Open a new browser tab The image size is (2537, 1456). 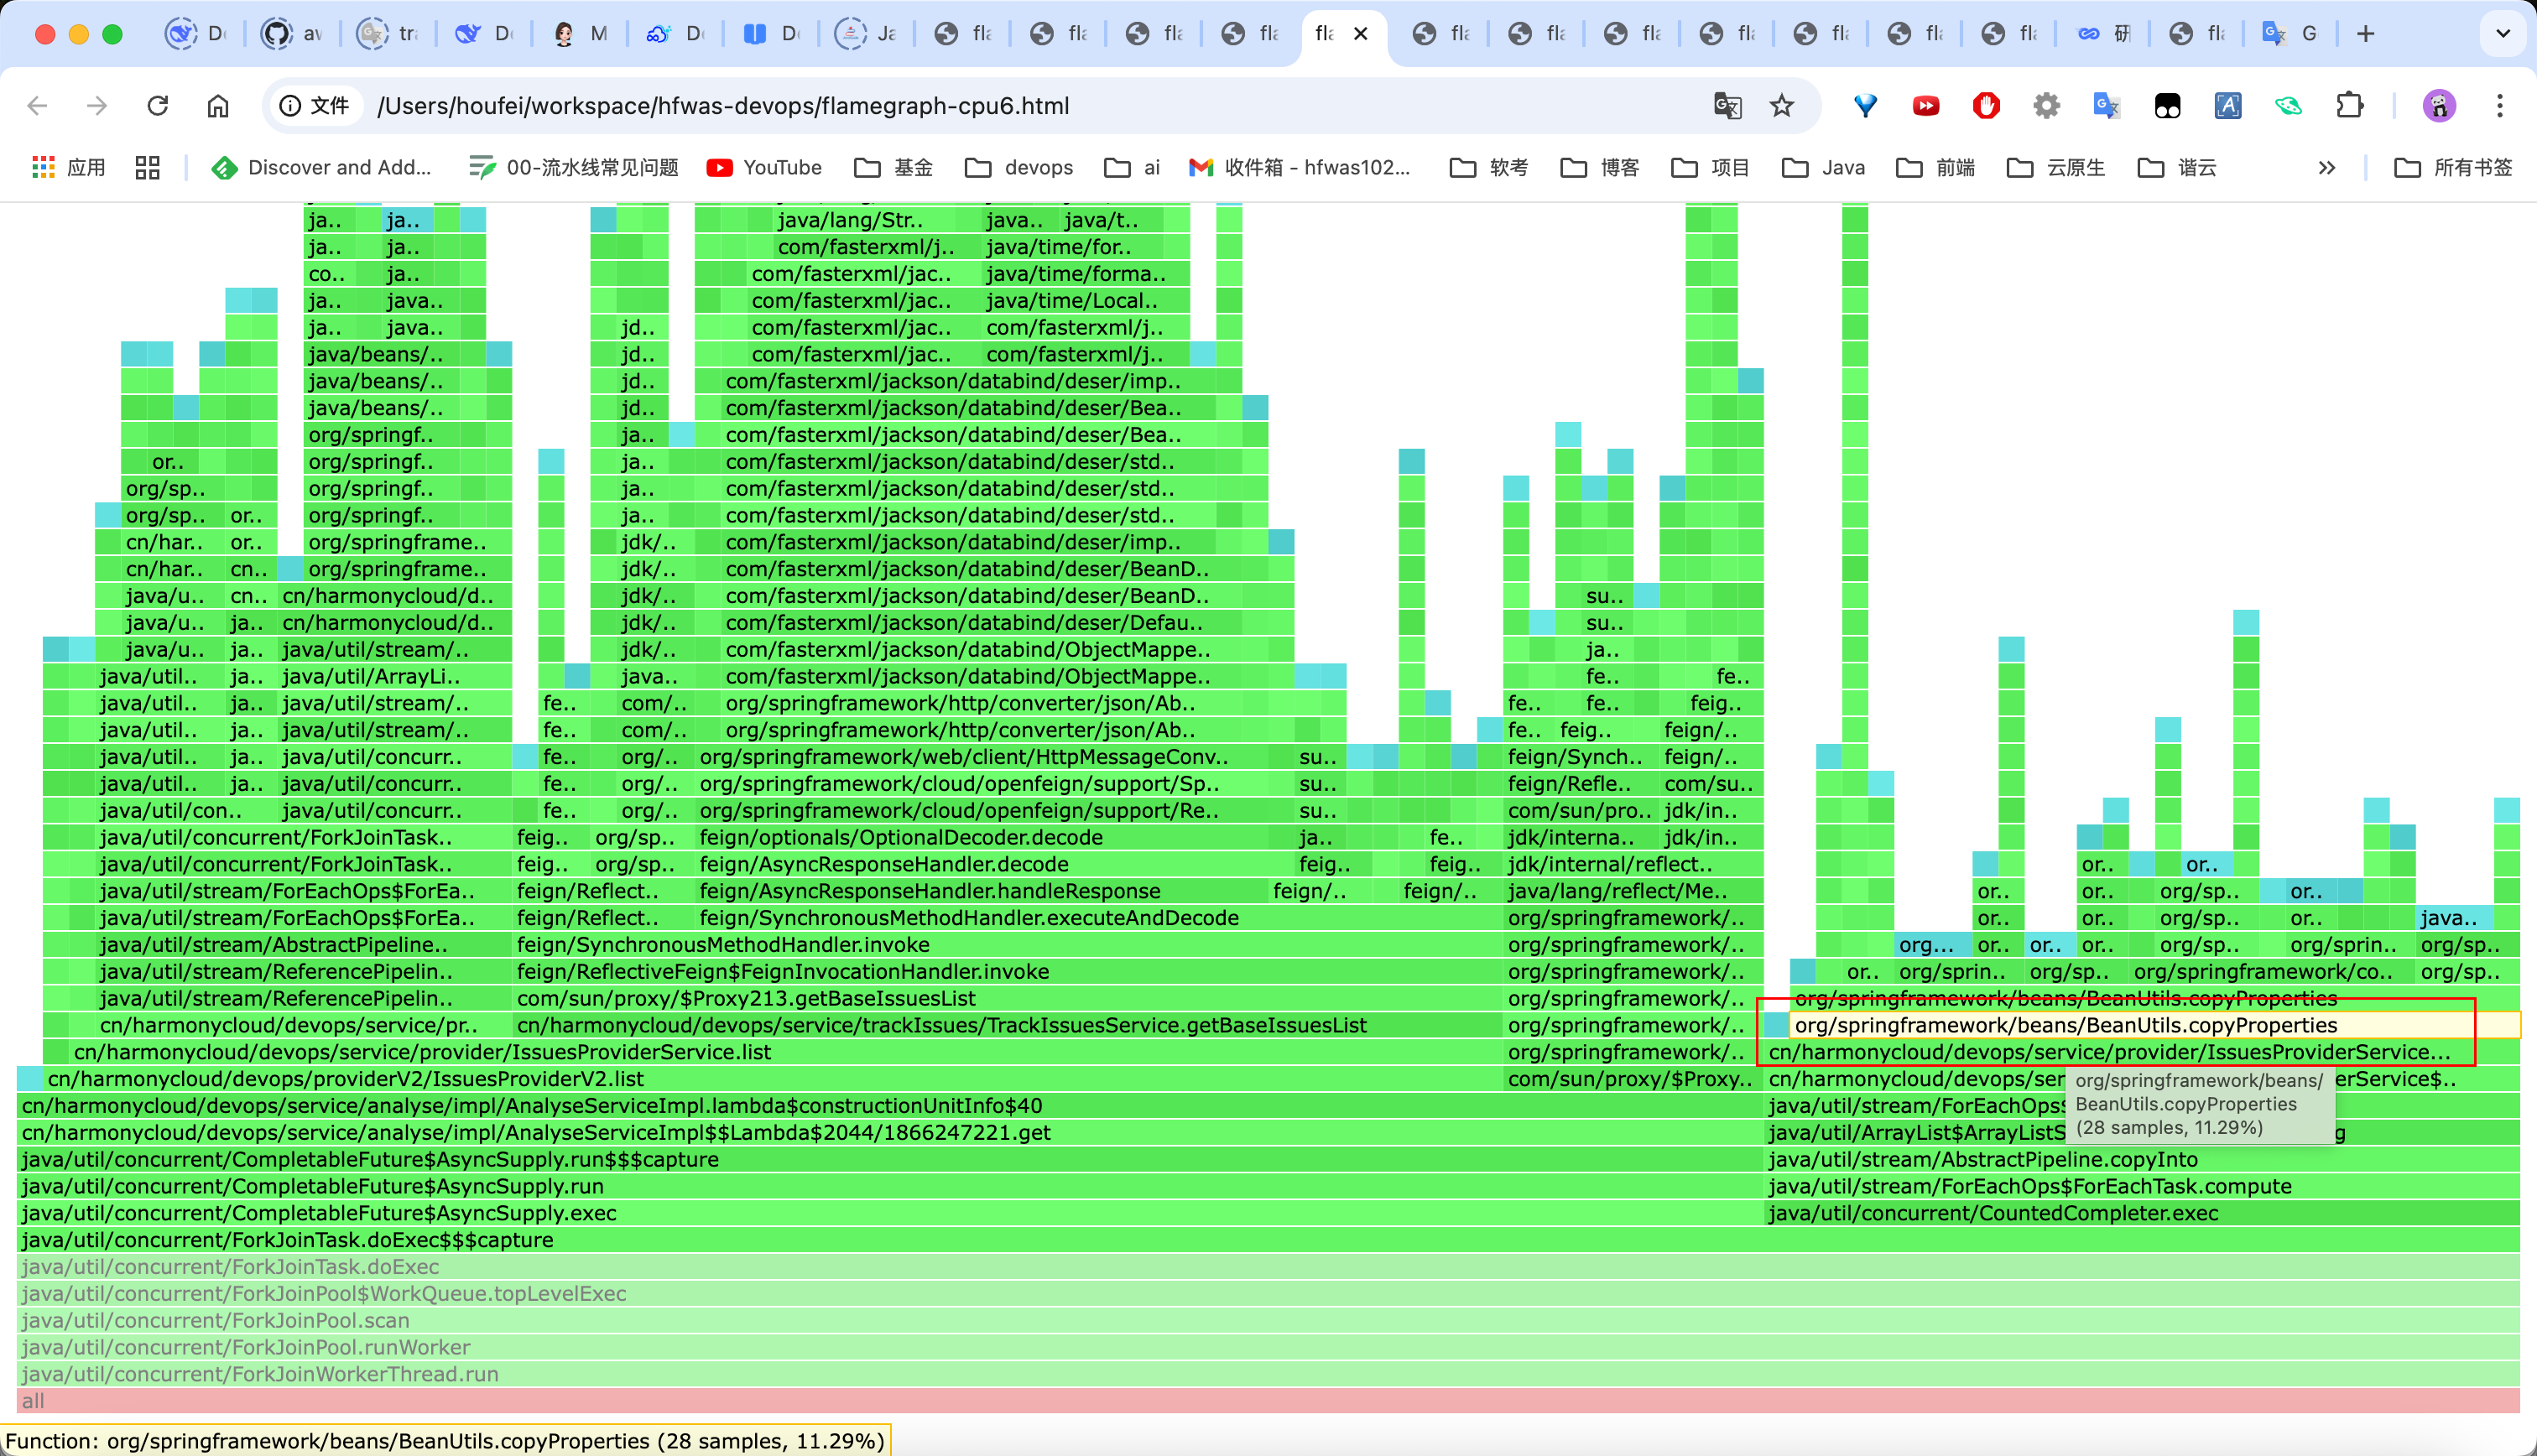(x=2365, y=34)
